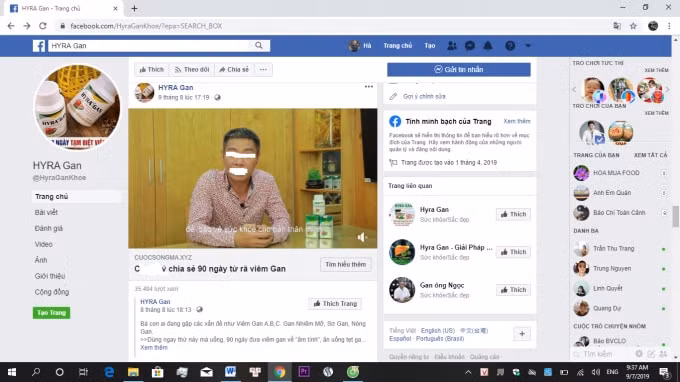Click the search magnifier in Facebook bar
Viewport: 680px width, 382px height.
259,46
